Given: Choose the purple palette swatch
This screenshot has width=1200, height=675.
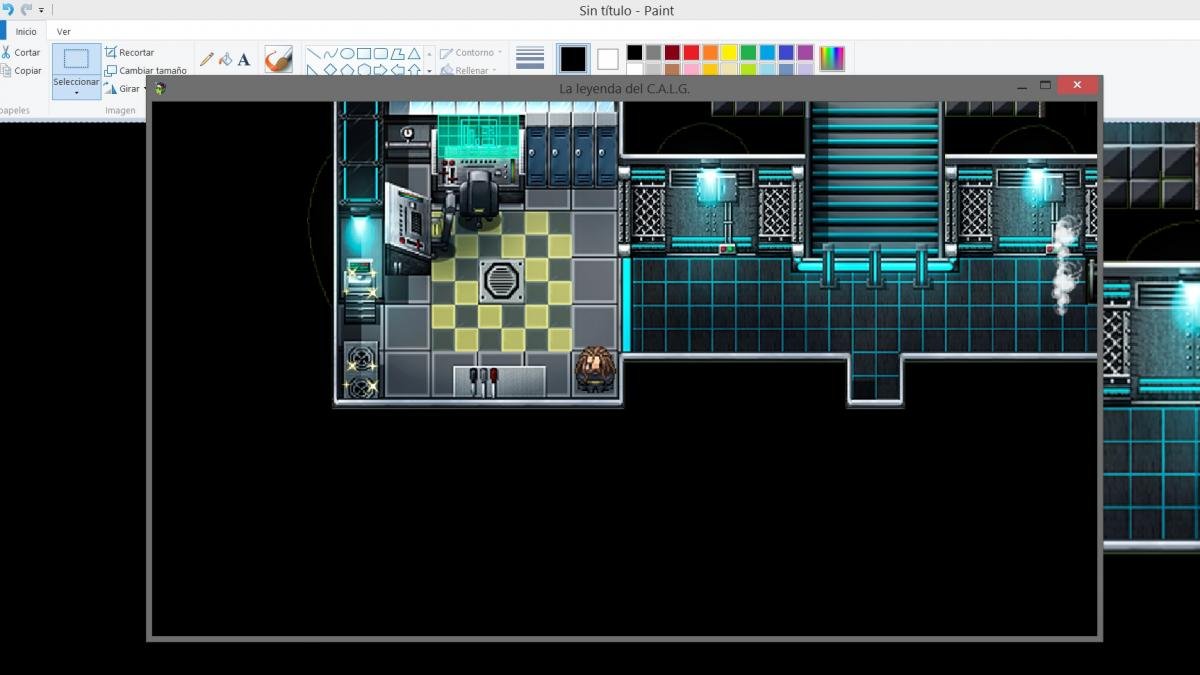Looking at the screenshot, I should (805, 53).
